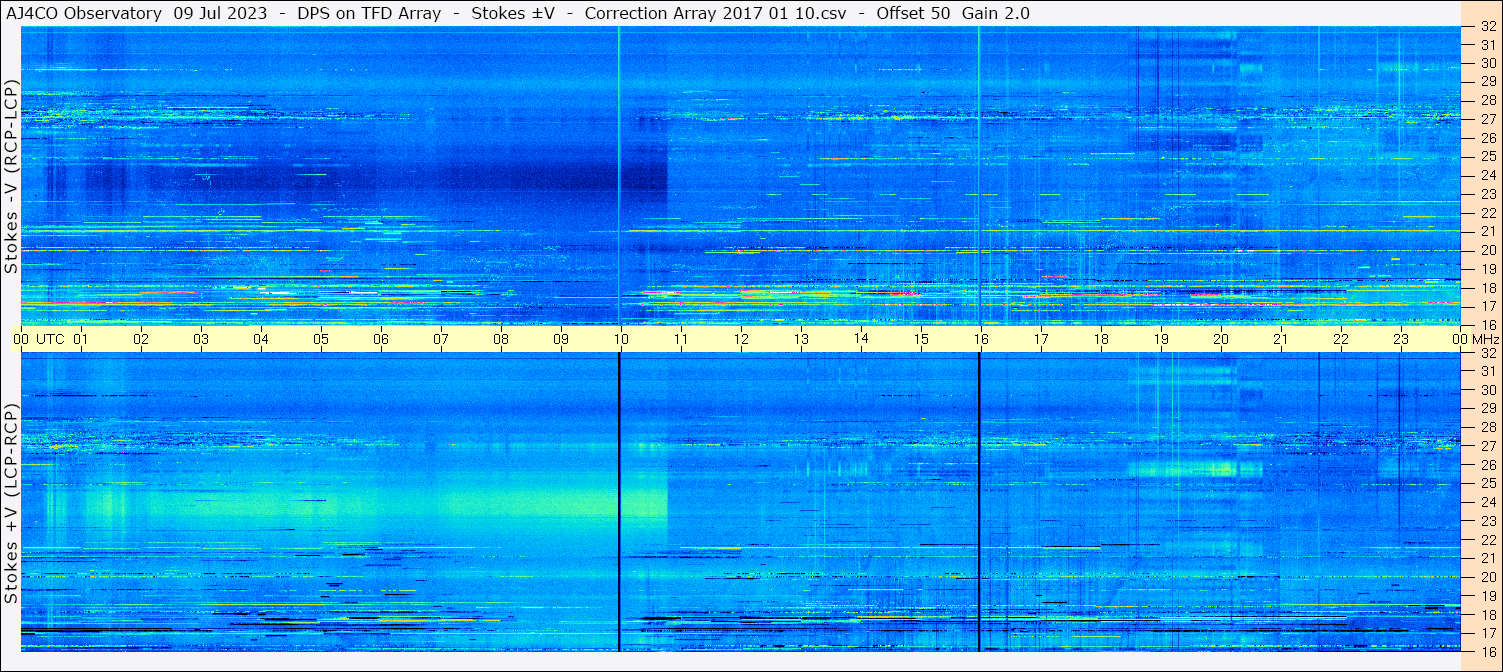Click the 28 MHz label of Stokes -V panel
Viewport: 1503px width, 672px height.
(1488, 100)
